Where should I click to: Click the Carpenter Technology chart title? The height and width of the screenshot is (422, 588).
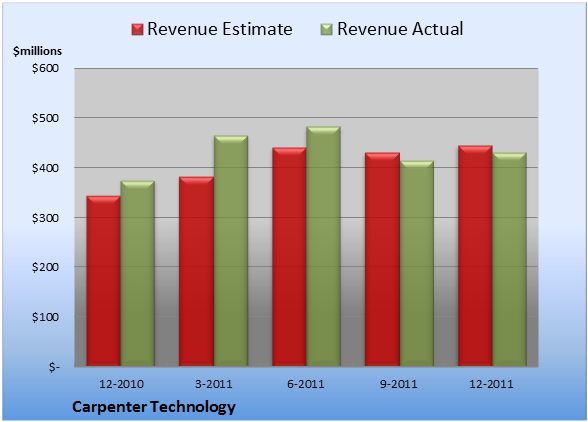[x=154, y=407]
